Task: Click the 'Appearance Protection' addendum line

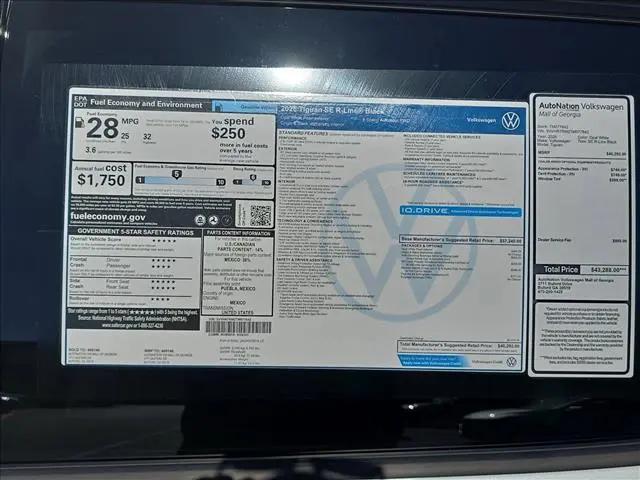Action: [582, 169]
